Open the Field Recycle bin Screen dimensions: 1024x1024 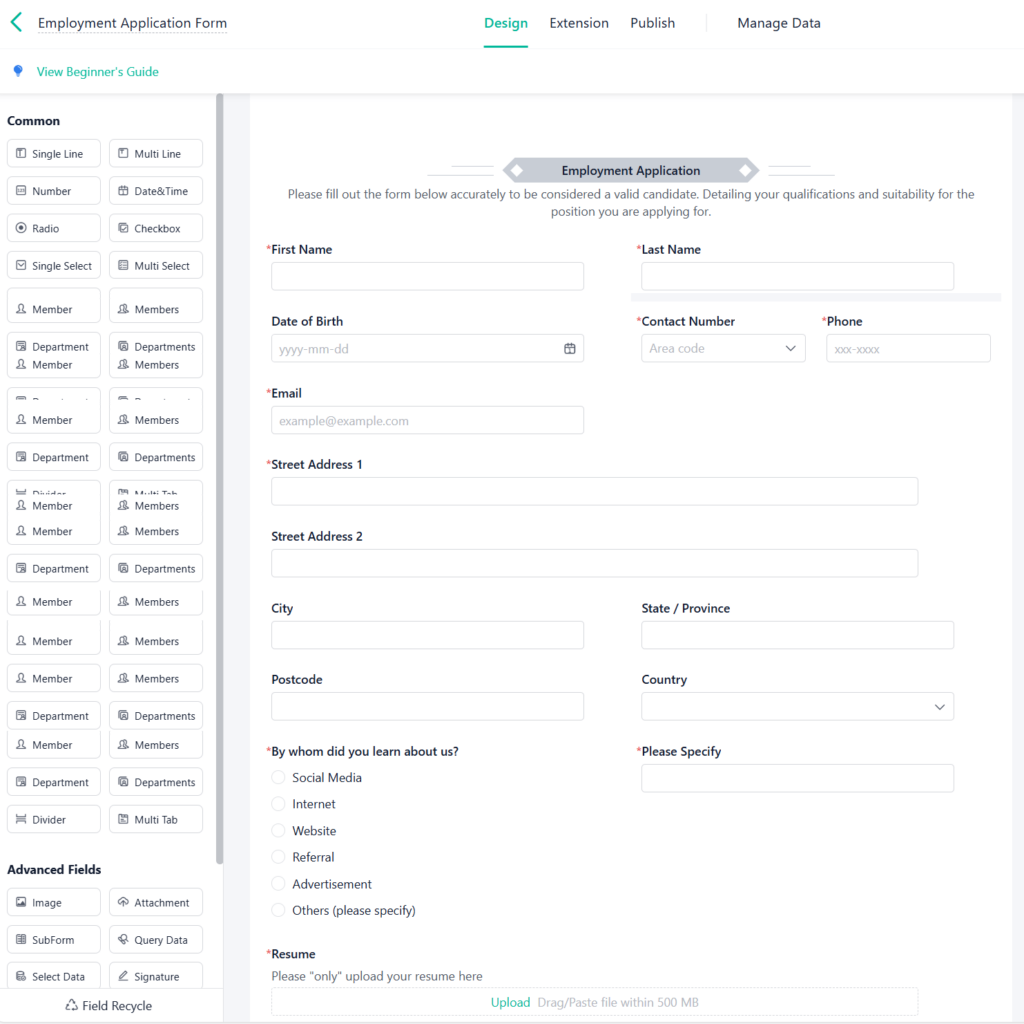click(109, 1005)
